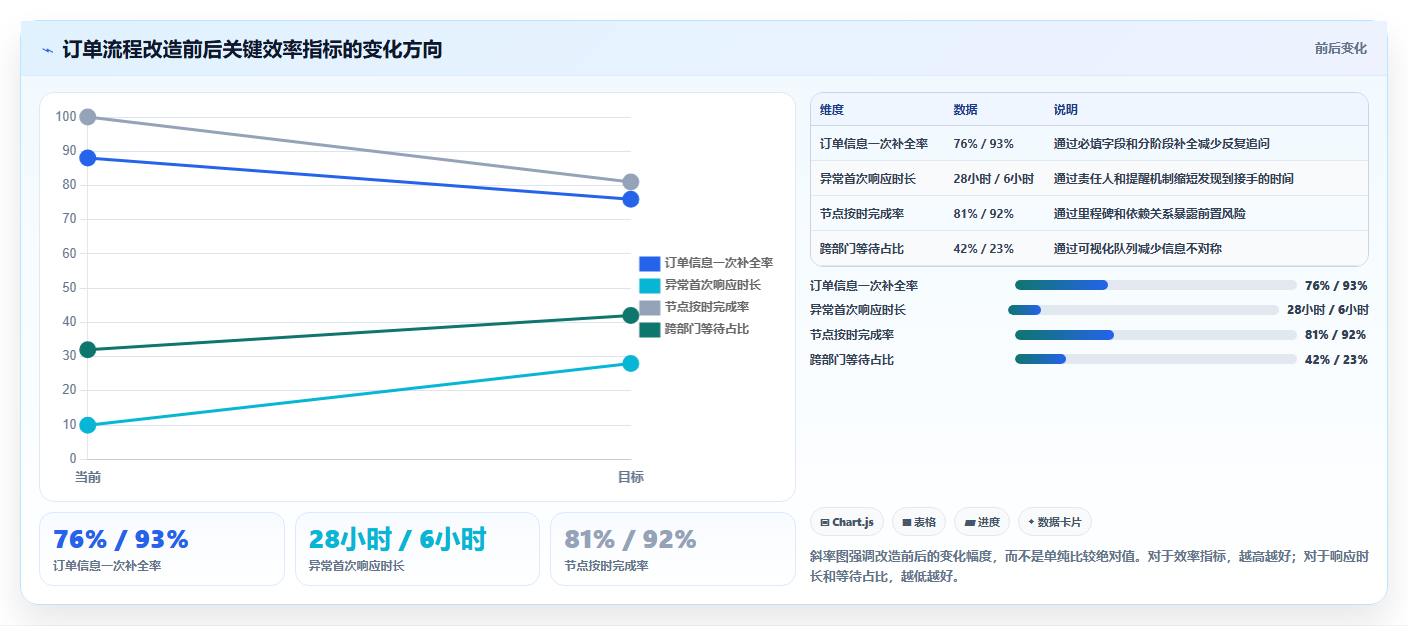1408x626 pixels.
Task: Click the icon inside the Chart.js tag
Action: click(x=824, y=522)
